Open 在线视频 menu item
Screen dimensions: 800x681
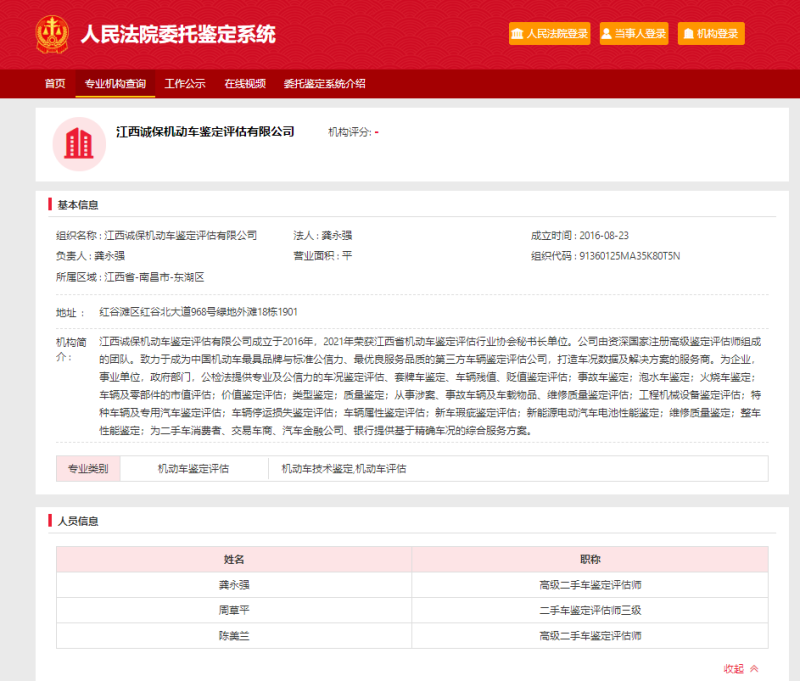(245, 84)
